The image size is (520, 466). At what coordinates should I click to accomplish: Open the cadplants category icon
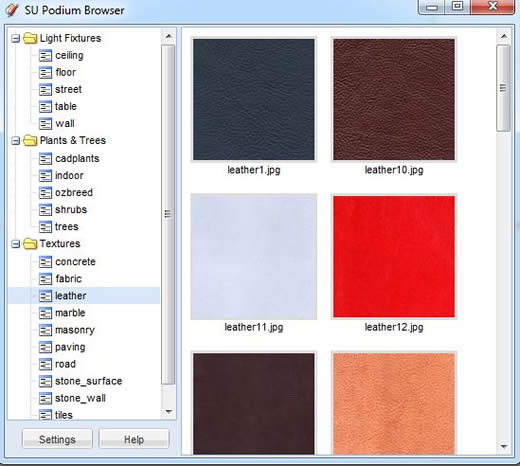click(45, 158)
